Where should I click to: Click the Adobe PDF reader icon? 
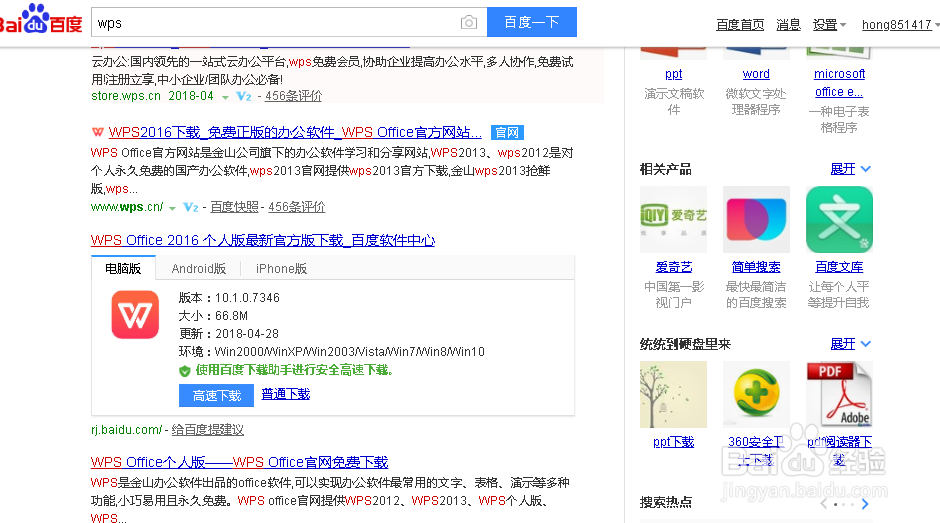click(839, 395)
